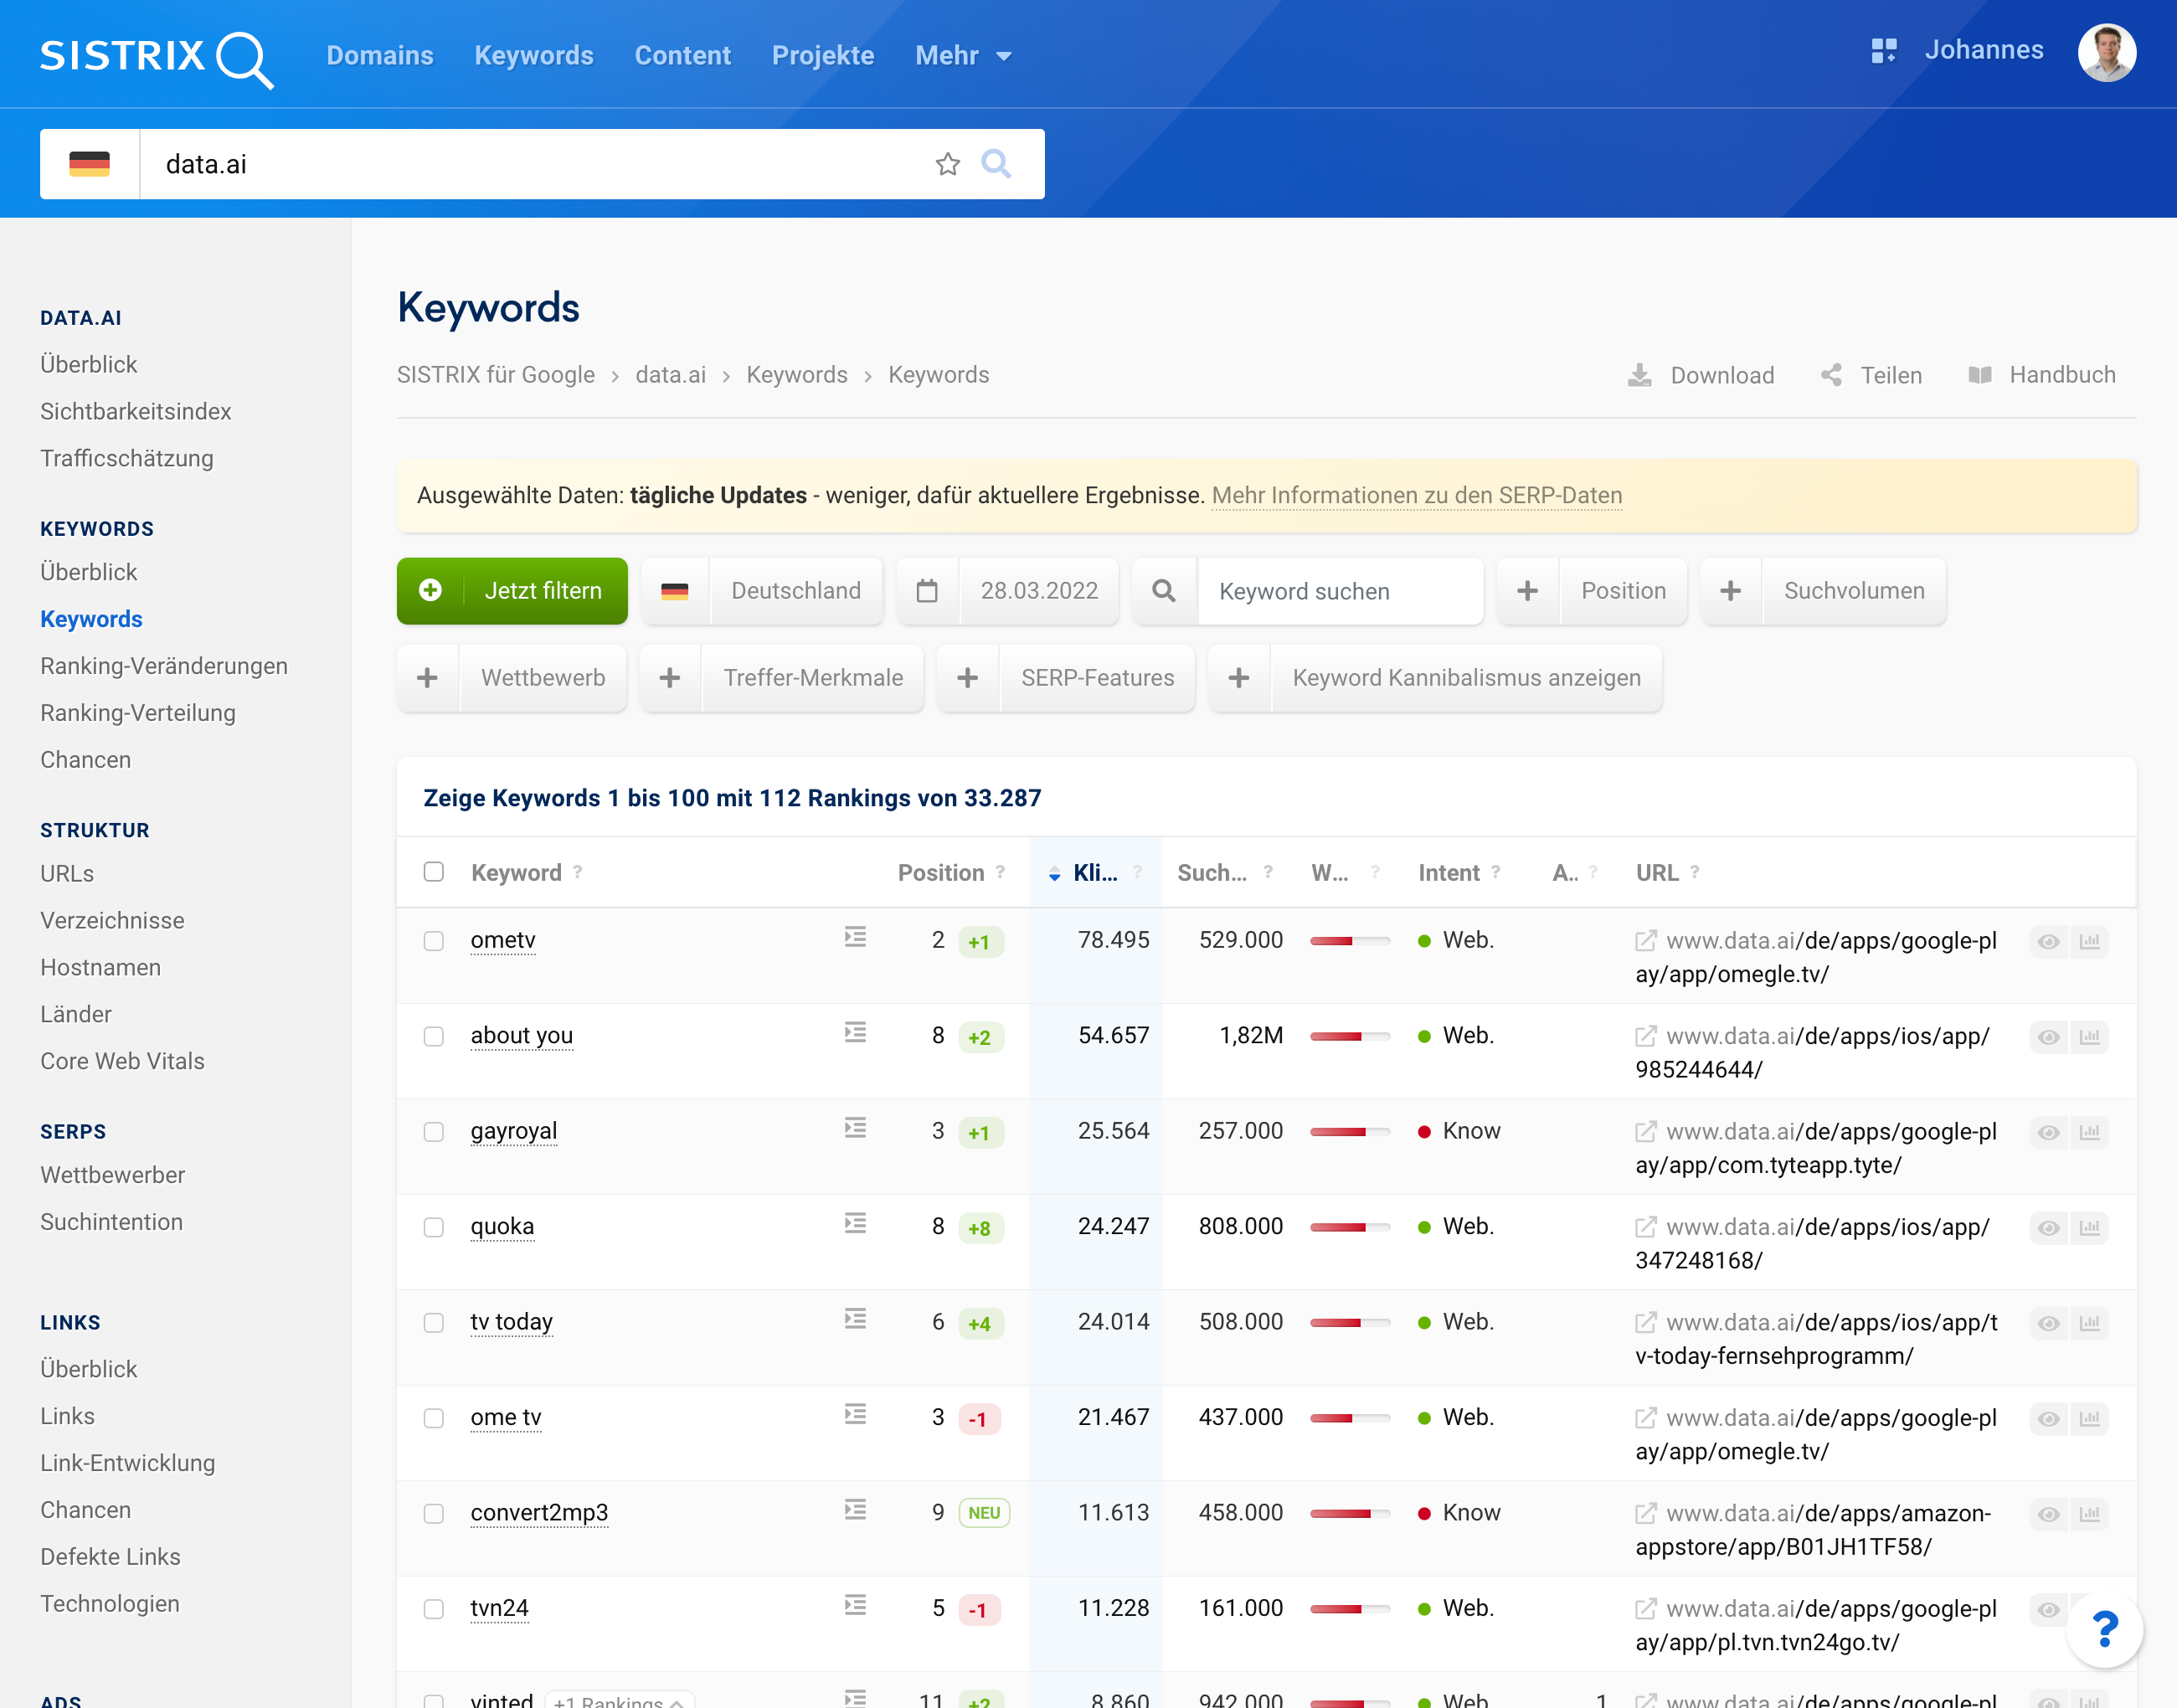Open the 28.03.2022 date picker
This screenshot has width=2177, height=1708.
pyautogui.click(x=1007, y=591)
